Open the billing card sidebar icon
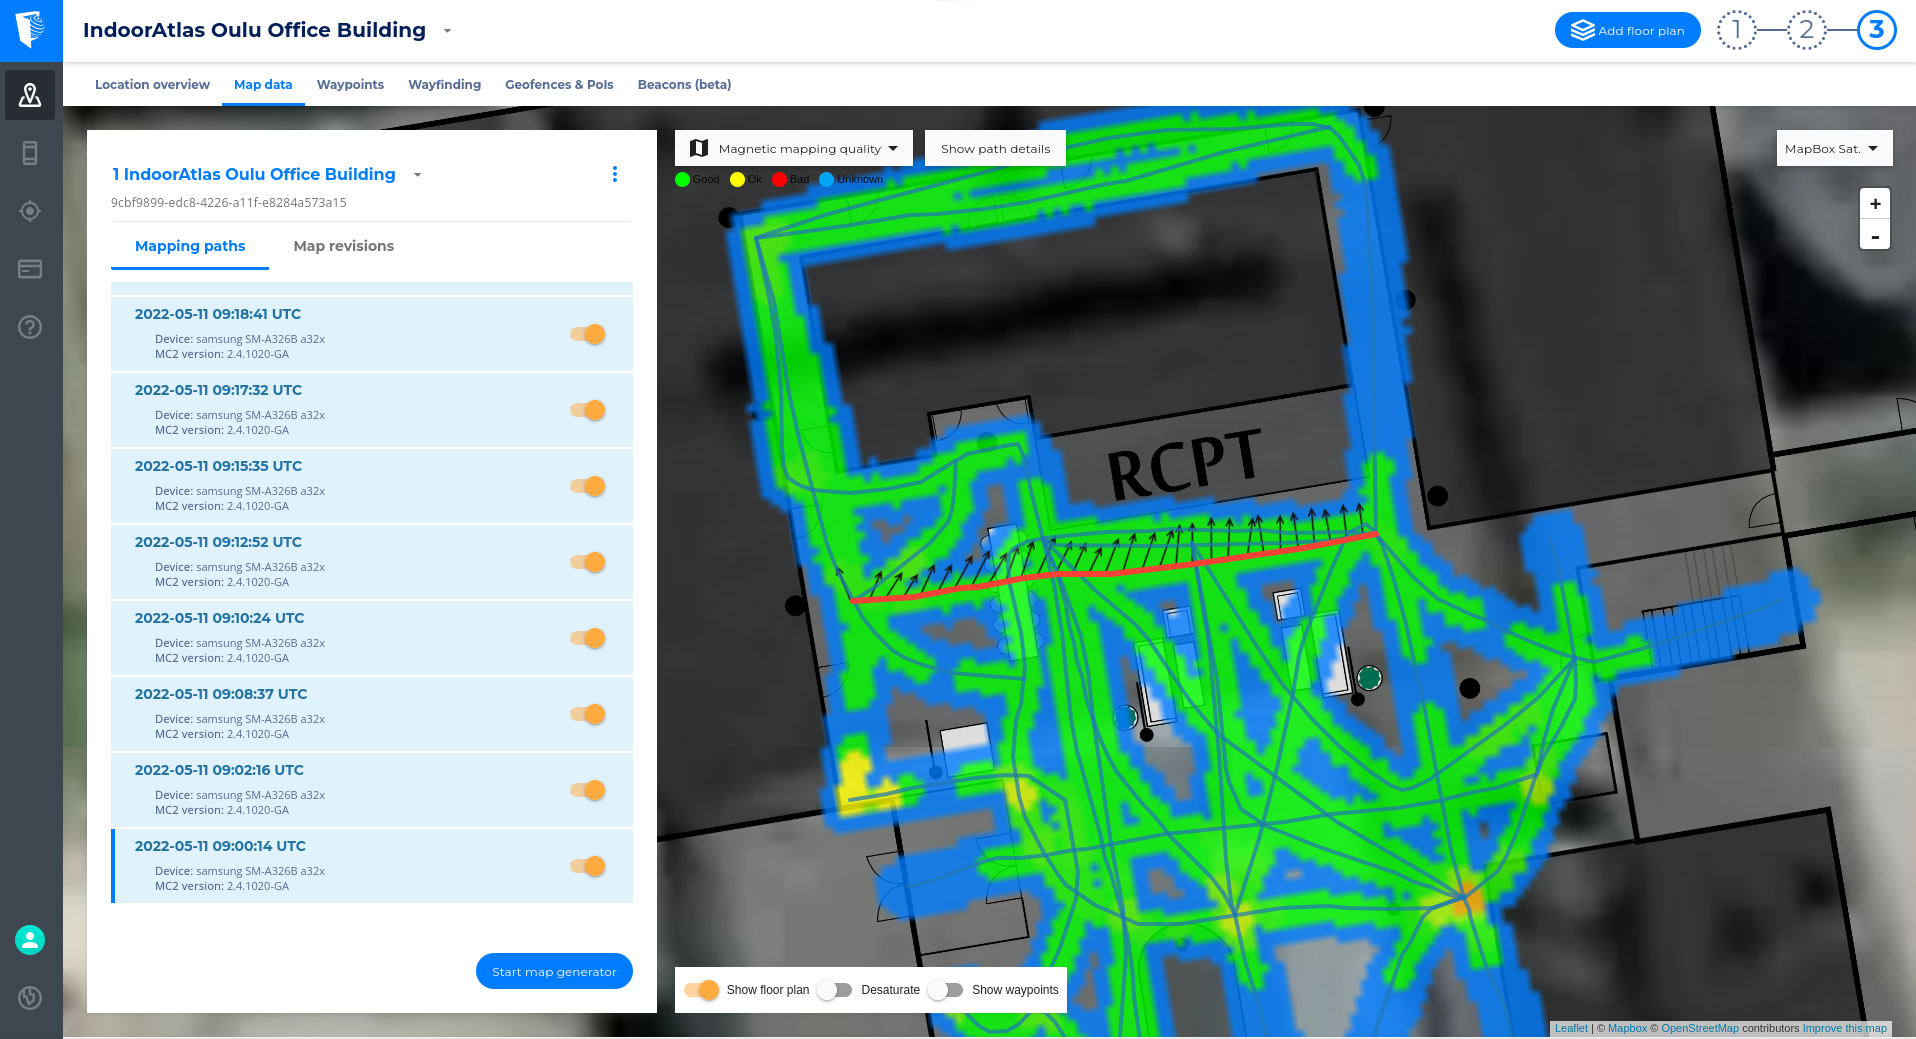 [30, 269]
